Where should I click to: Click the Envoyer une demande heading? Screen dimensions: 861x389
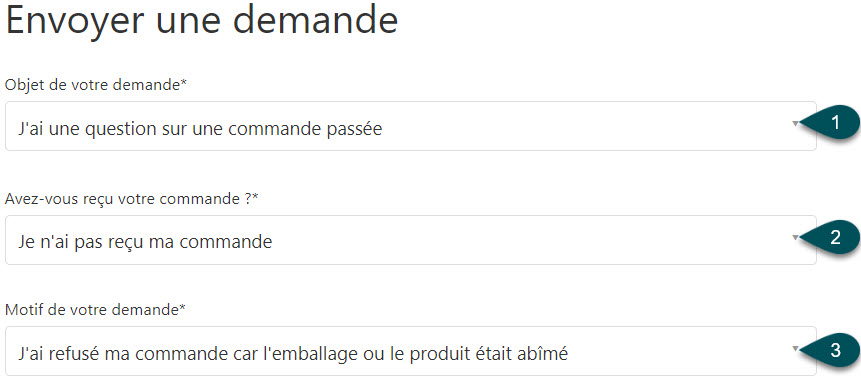(x=202, y=21)
